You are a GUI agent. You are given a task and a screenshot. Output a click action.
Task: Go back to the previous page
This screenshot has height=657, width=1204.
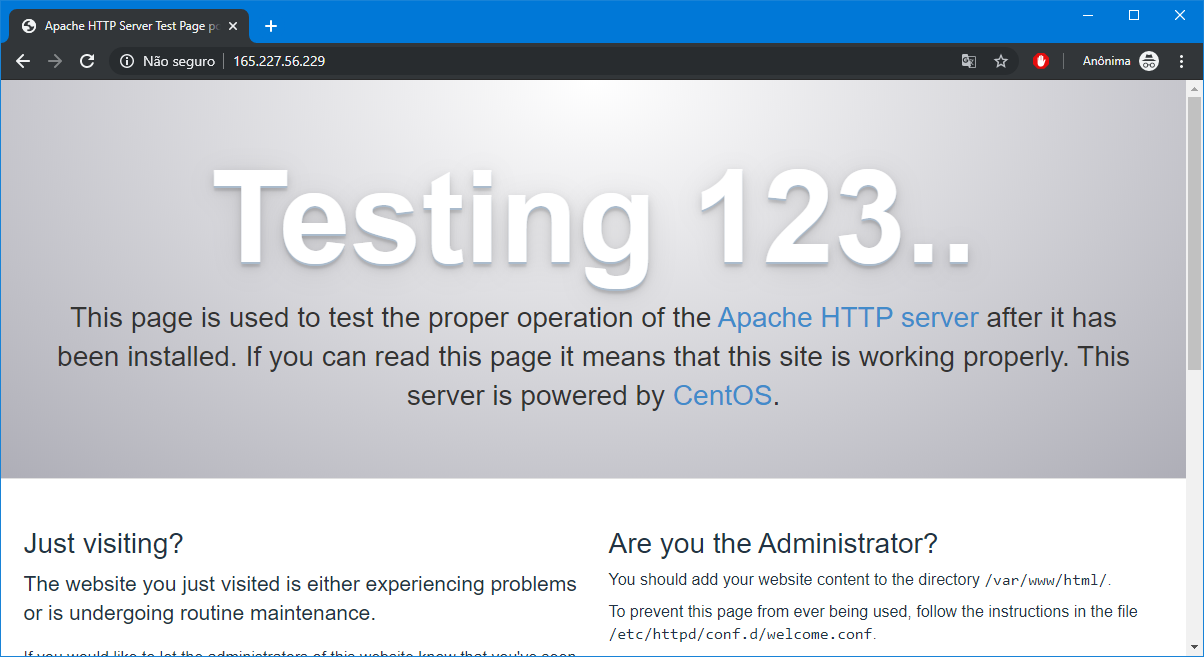tap(24, 61)
